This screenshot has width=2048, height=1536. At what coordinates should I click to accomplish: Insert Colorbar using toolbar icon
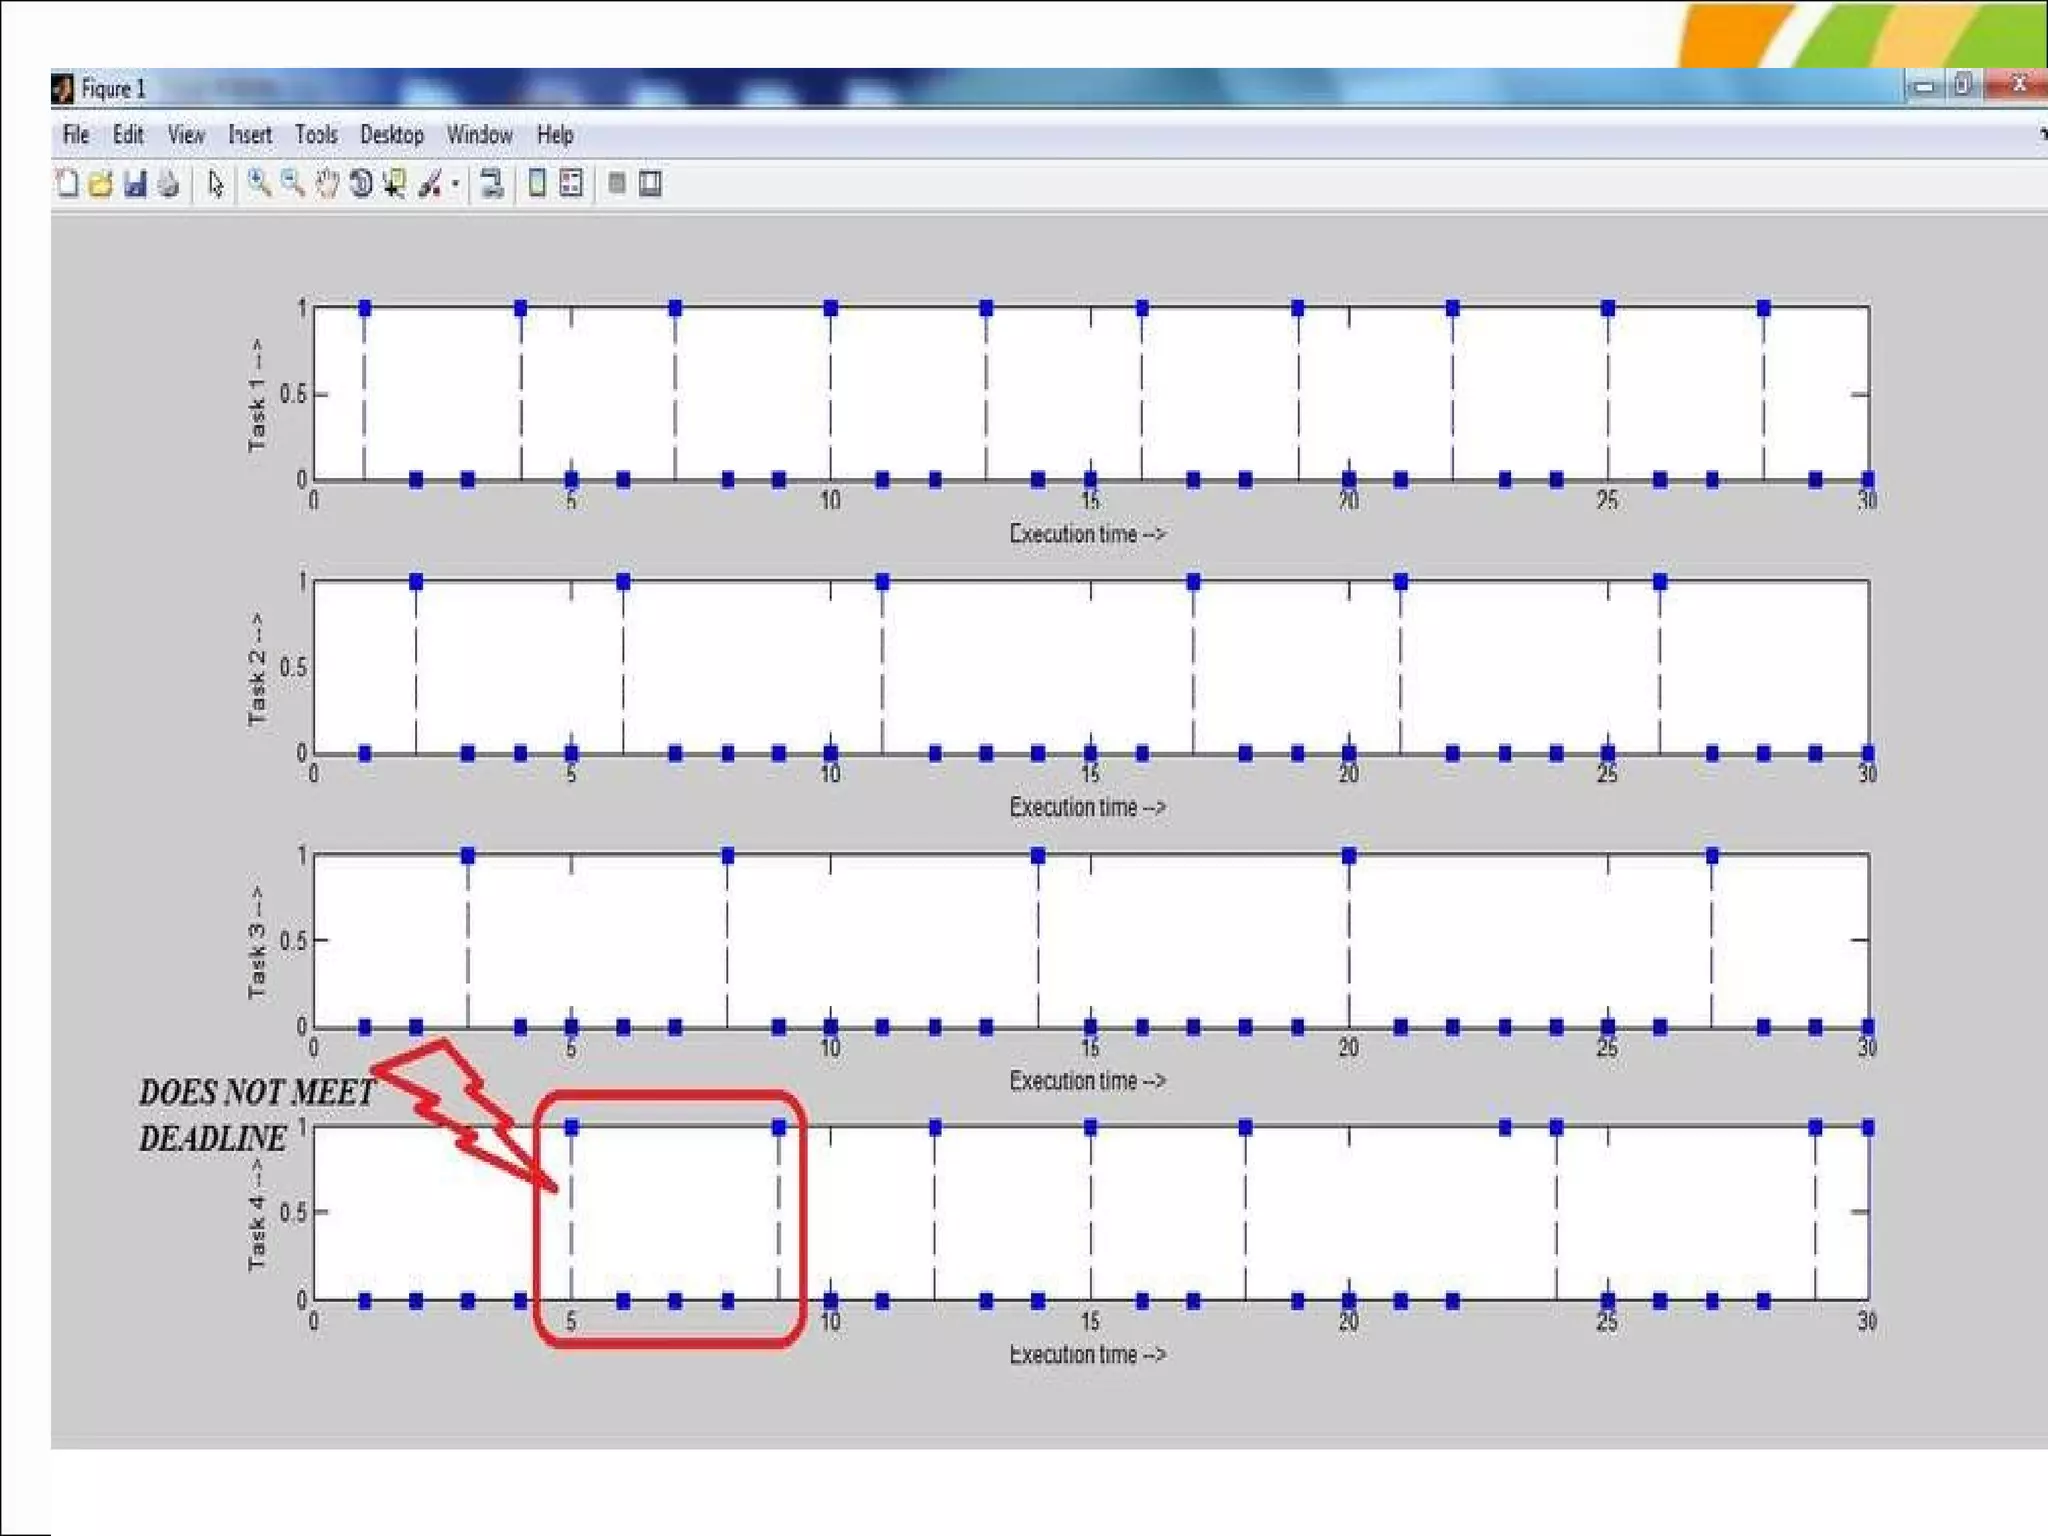click(x=537, y=183)
